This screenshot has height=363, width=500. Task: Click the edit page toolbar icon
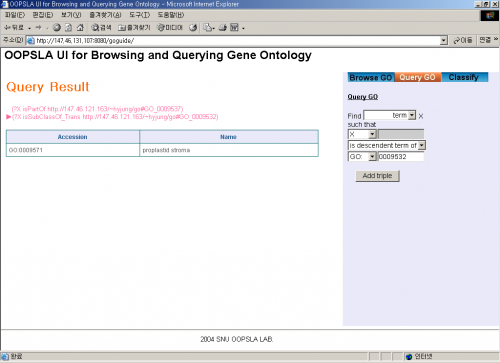pyautogui.click(x=234, y=28)
